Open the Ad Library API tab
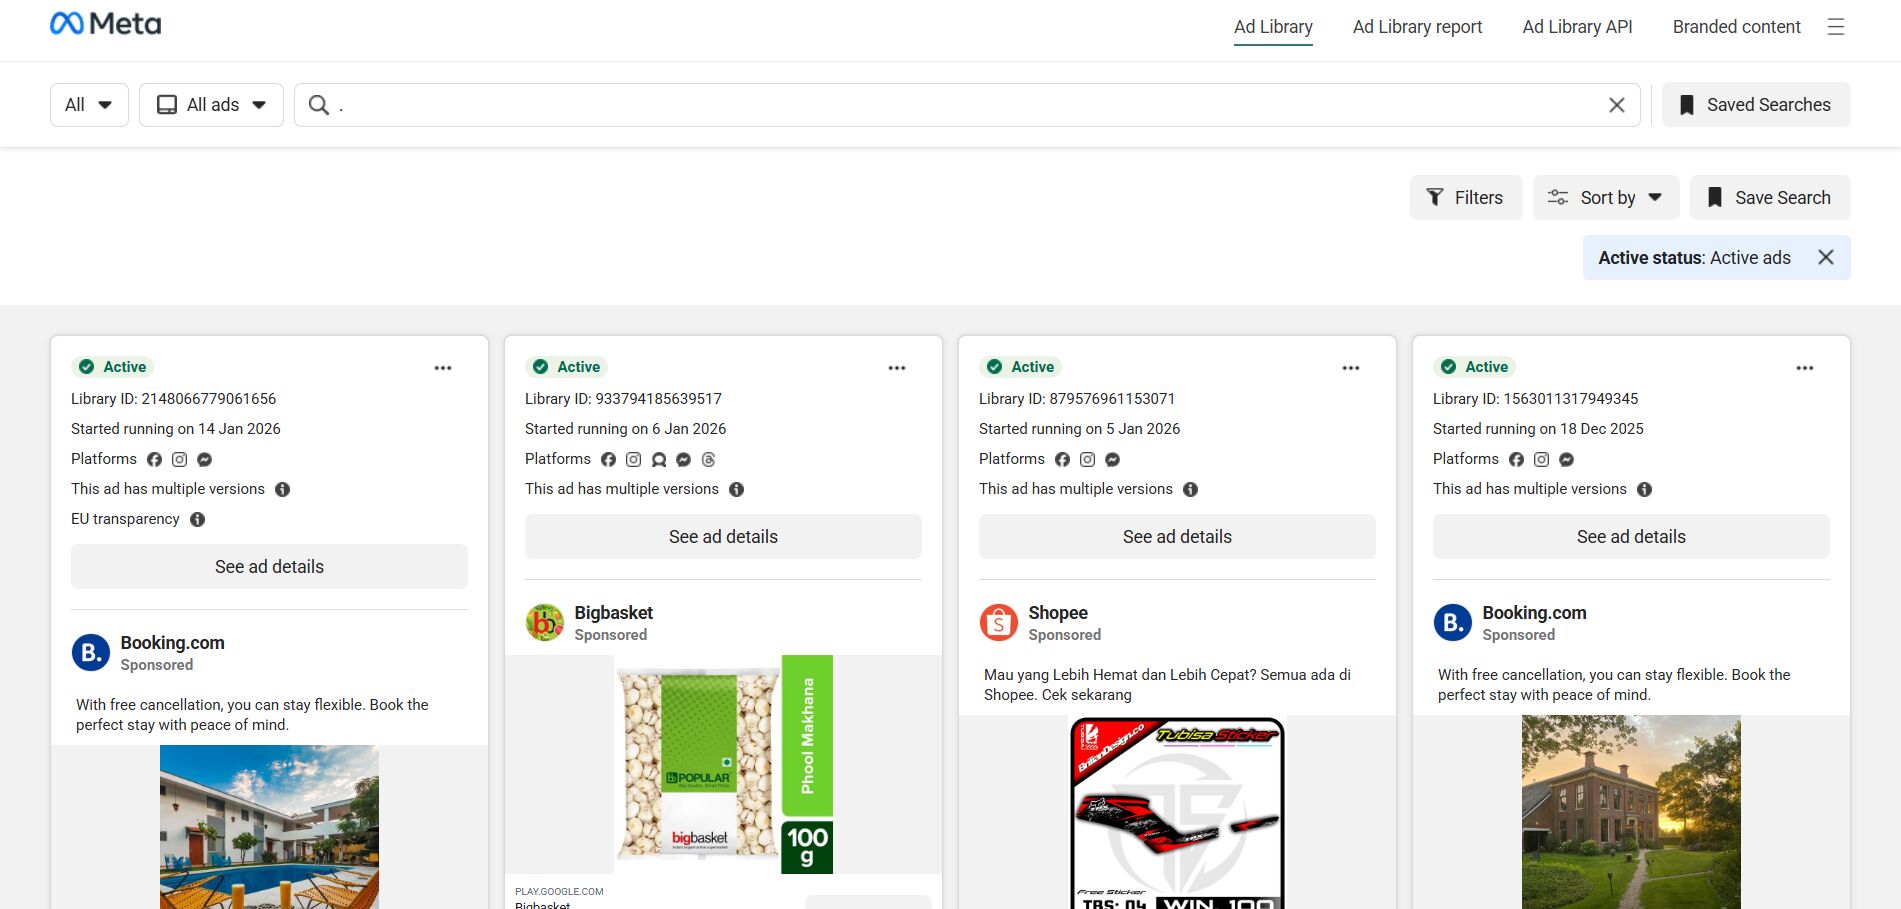This screenshot has width=1901, height=909. [1577, 27]
